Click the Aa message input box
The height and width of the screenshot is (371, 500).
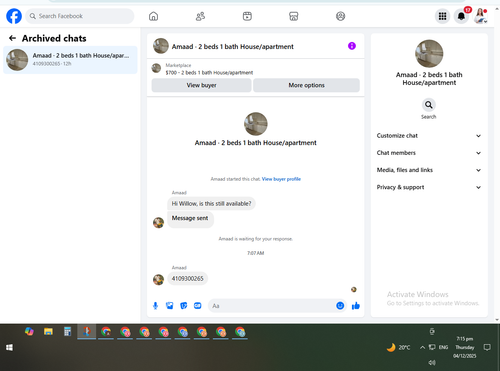272,306
